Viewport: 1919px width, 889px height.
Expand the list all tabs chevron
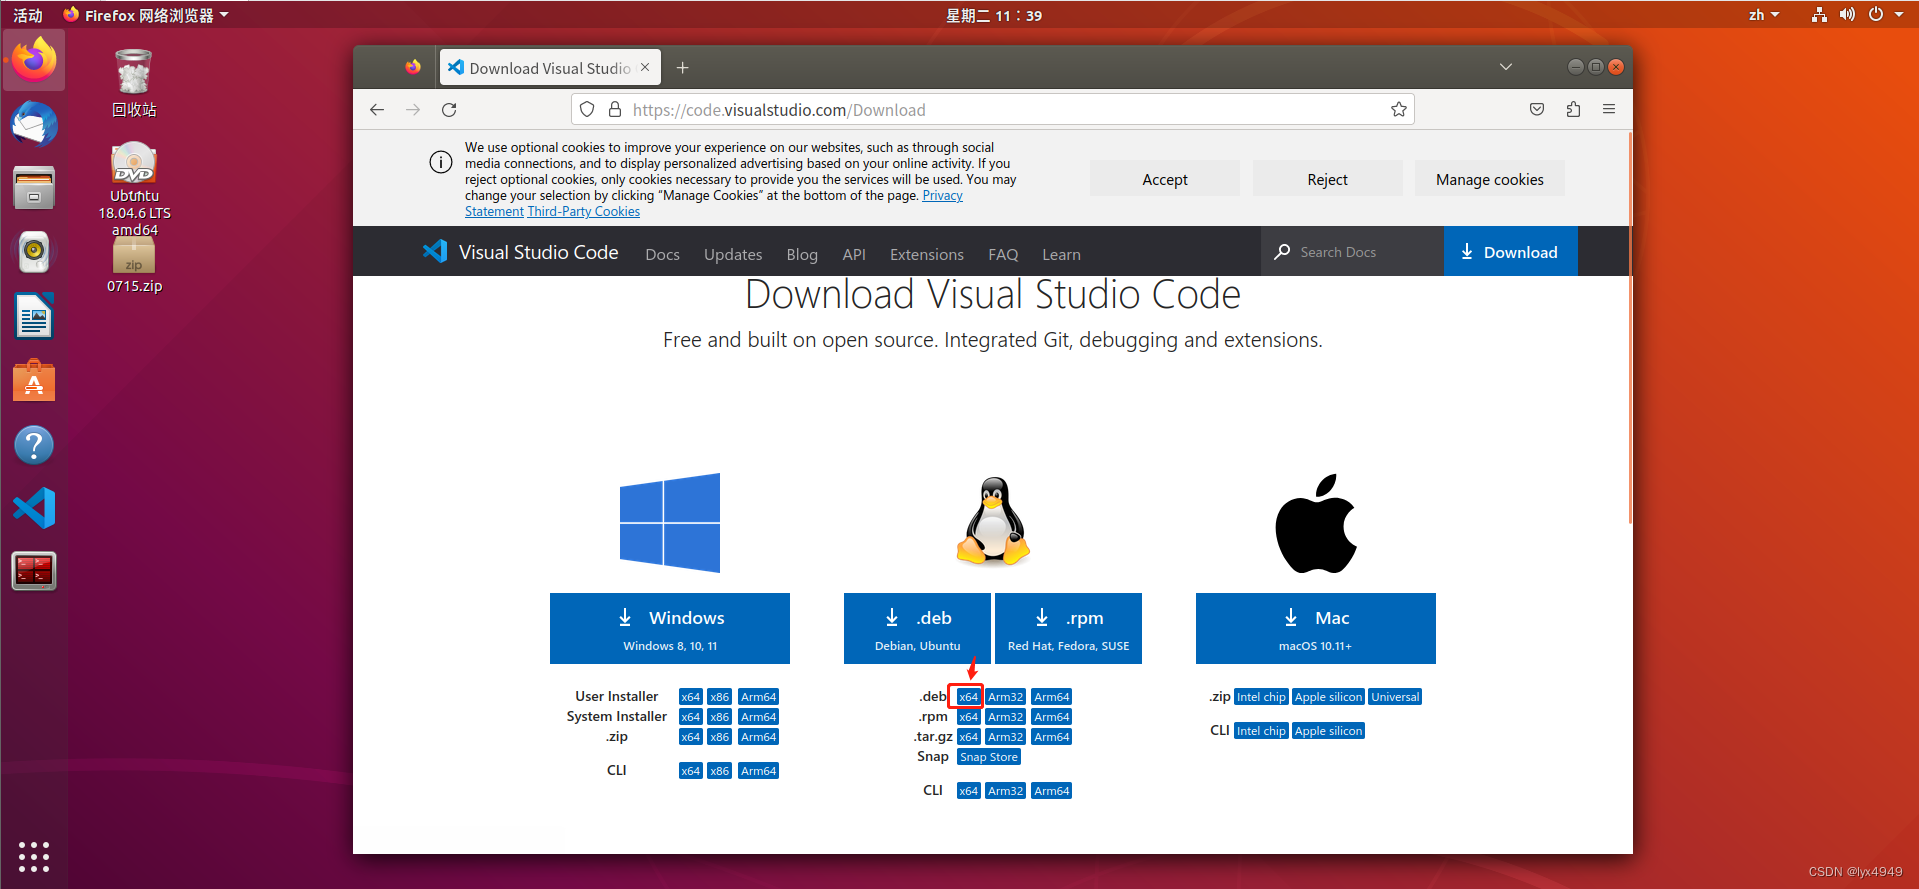coord(1506,67)
